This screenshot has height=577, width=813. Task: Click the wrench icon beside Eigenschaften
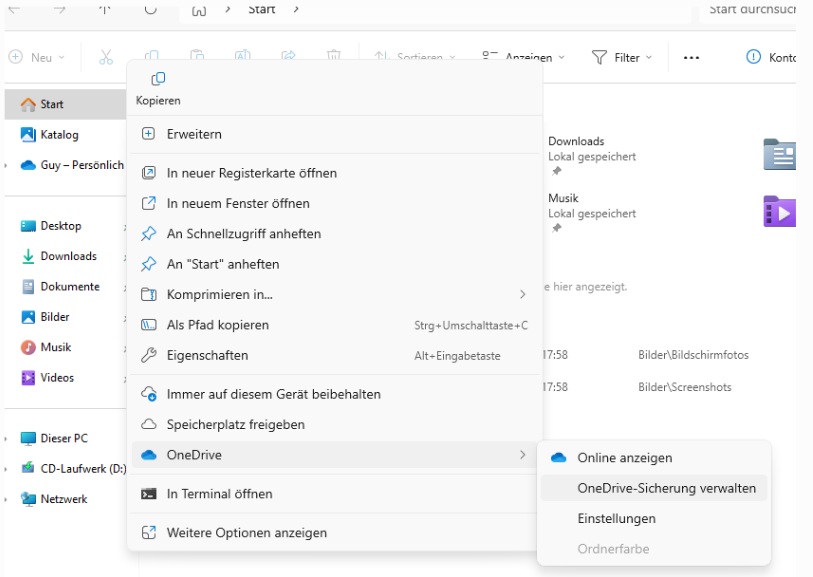pos(149,355)
